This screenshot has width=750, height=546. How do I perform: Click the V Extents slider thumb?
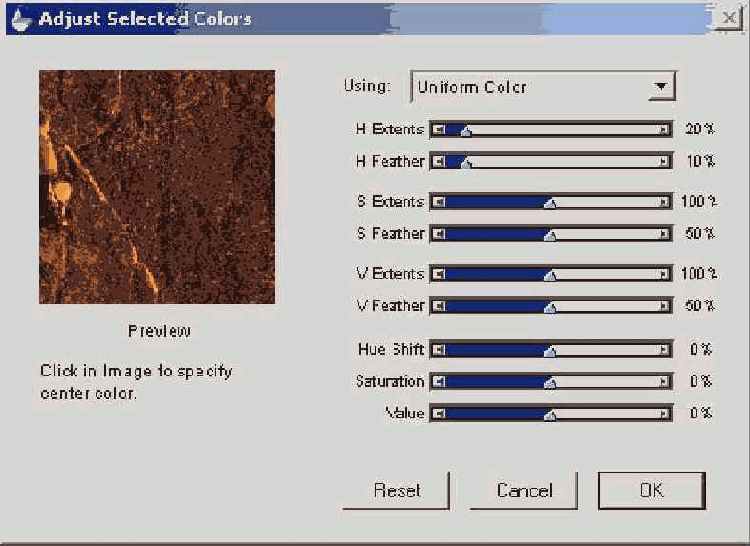550,275
